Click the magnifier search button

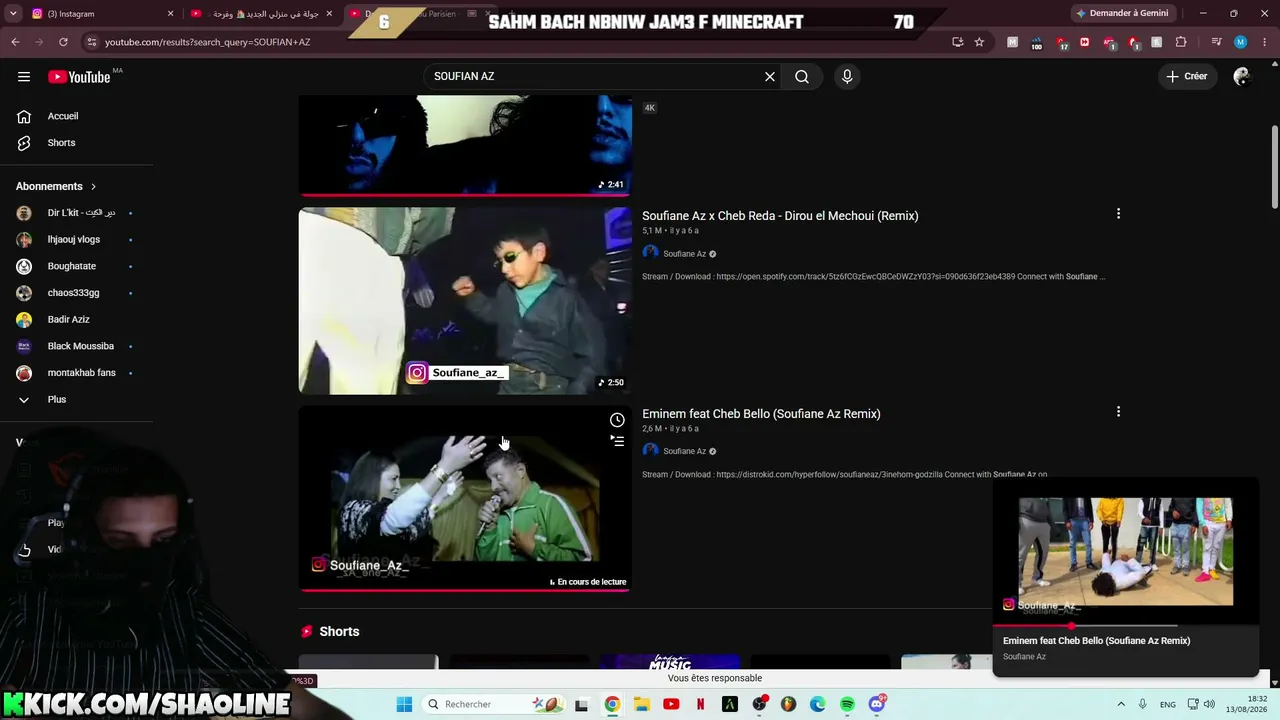click(x=802, y=76)
